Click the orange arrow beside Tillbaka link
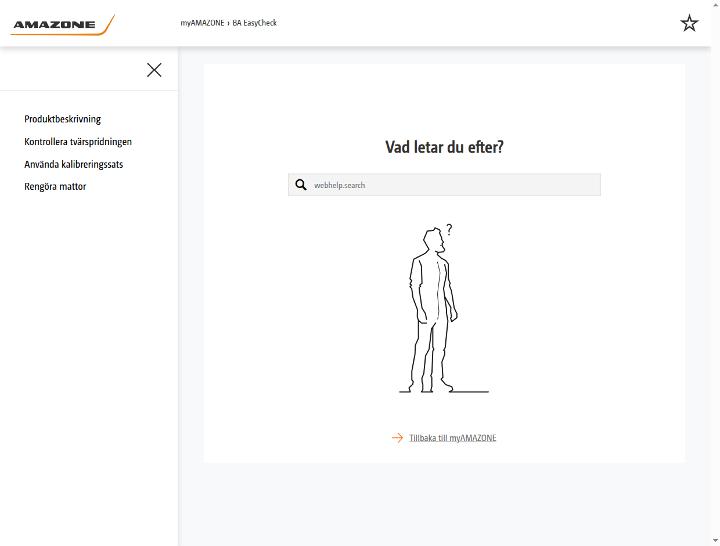 [397, 438]
